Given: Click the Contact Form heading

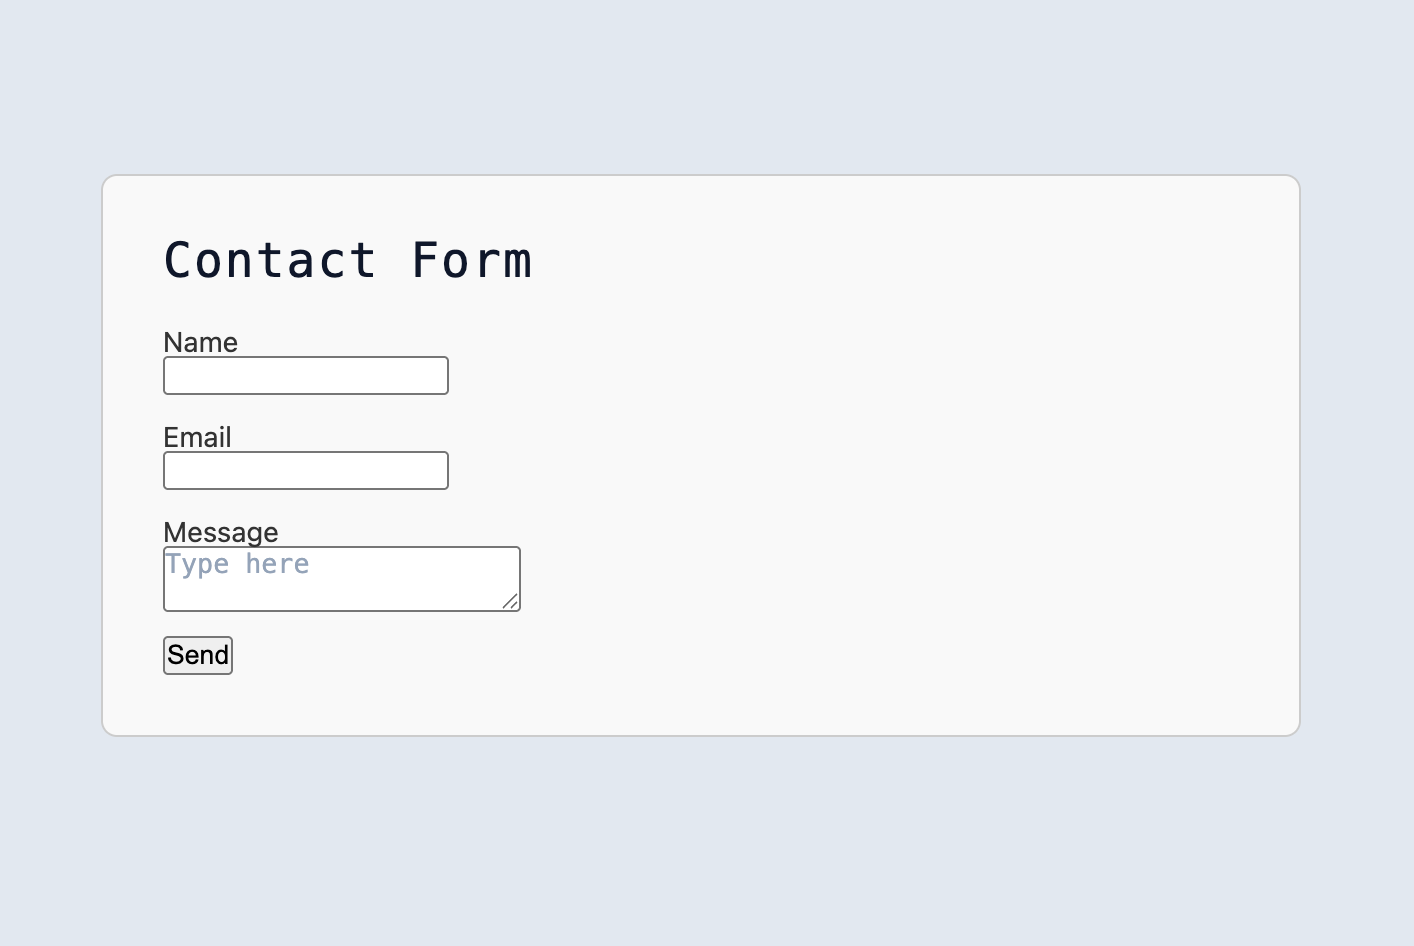Looking at the screenshot, I should tap(348, 260).
